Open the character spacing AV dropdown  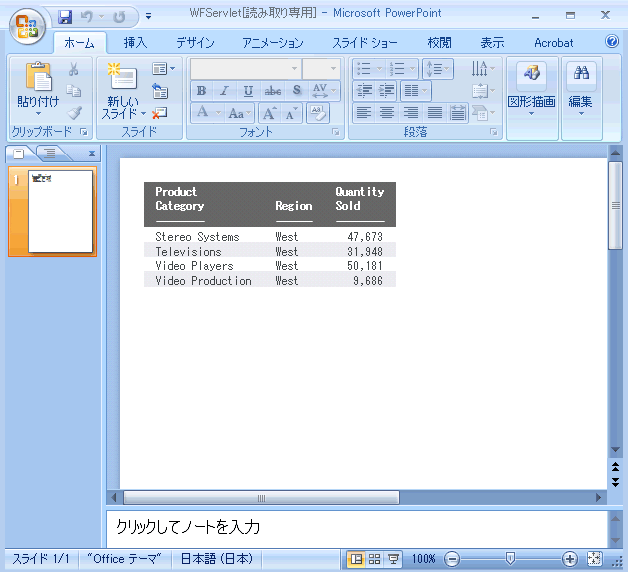324,91
